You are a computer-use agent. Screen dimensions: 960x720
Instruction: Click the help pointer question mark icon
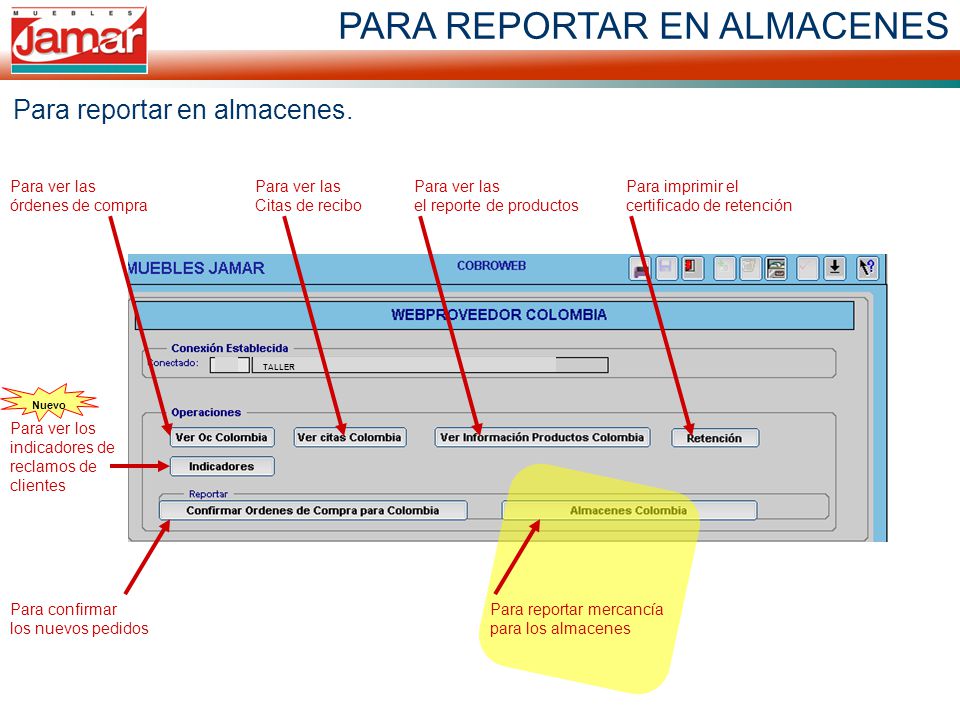(x=868, y=268)
